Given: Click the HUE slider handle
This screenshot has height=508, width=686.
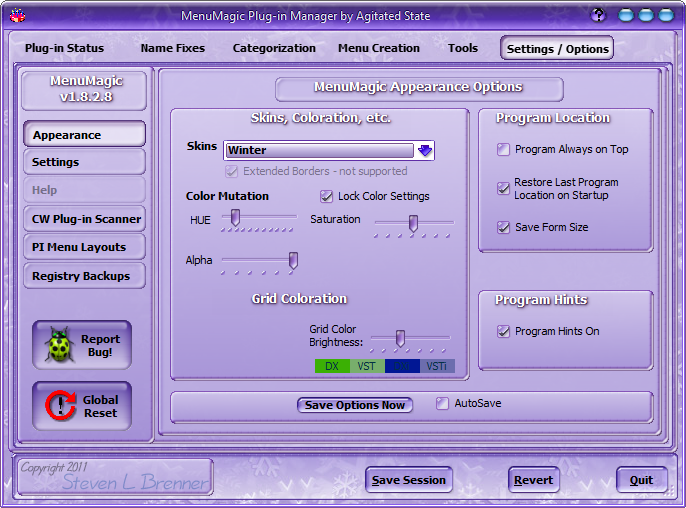Looking at the screenshot, I should point(235,217).
